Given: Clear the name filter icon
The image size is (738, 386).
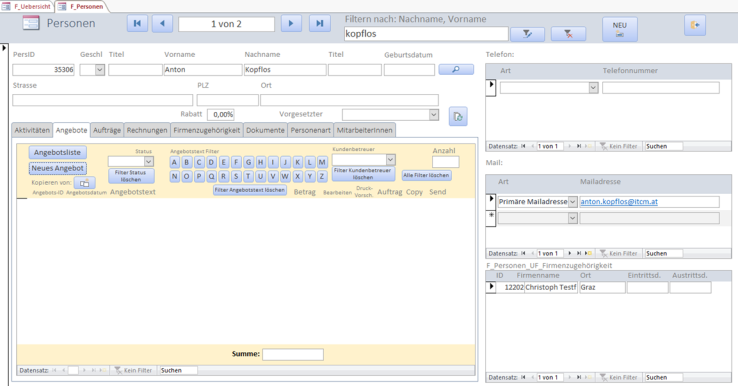Looking at the screenshot, I should (569, 34).
